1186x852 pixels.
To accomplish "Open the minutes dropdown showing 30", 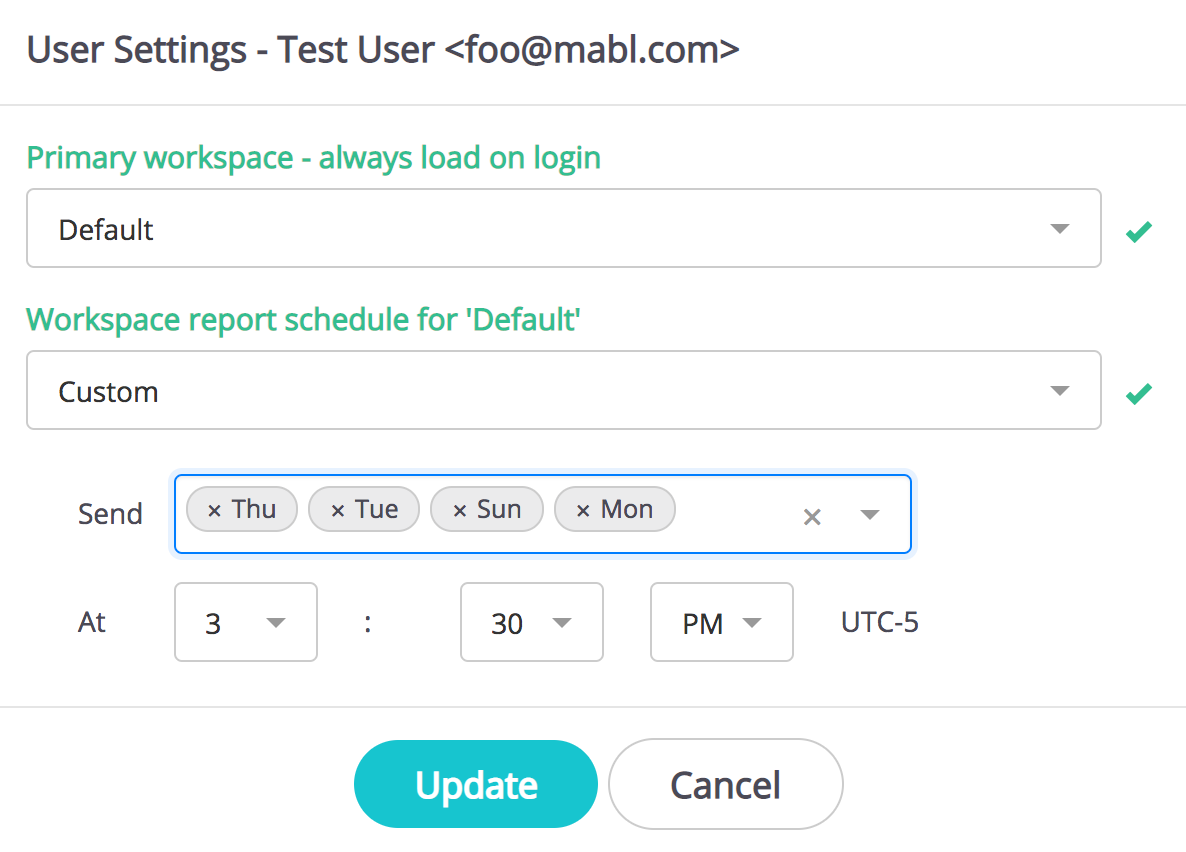I will click(x=531, y=623).
